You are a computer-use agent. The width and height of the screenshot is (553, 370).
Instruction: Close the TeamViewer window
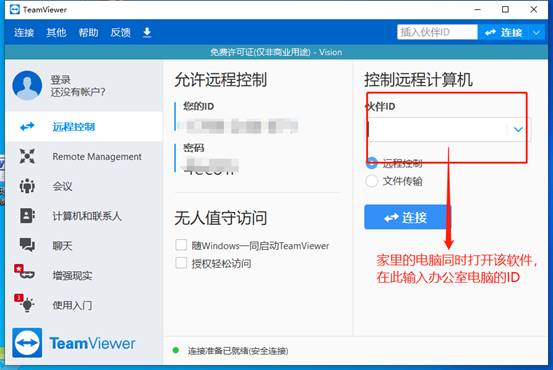pos(534,10)
